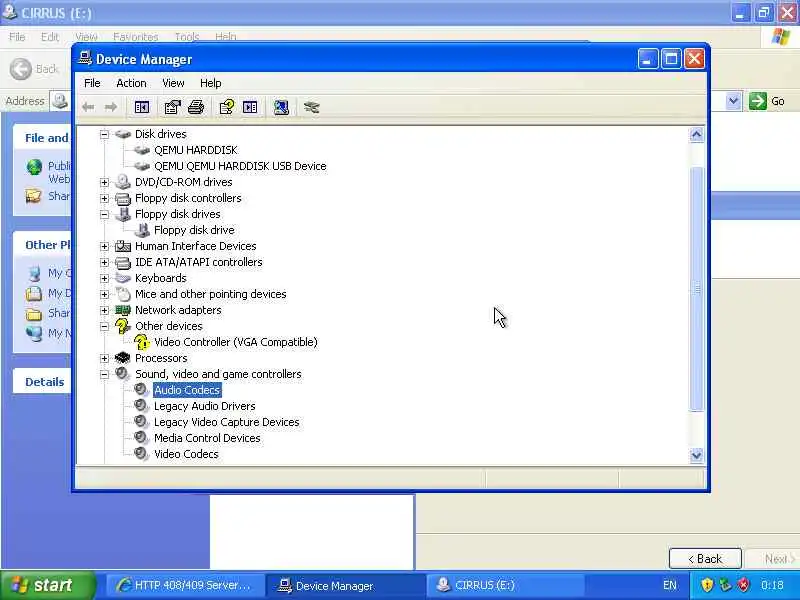This screenshot has width=800, height=600.
Task: Expand the IDE ATA/ATAPI controllers node
Action: tap(105, 263)
